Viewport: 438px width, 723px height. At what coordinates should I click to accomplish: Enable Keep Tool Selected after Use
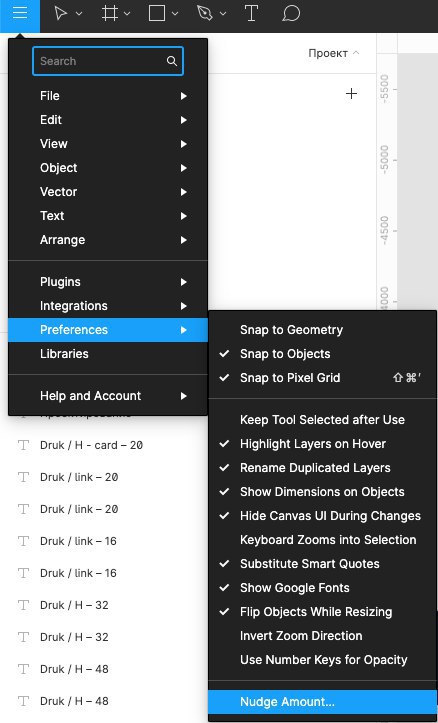click(322, 420)
